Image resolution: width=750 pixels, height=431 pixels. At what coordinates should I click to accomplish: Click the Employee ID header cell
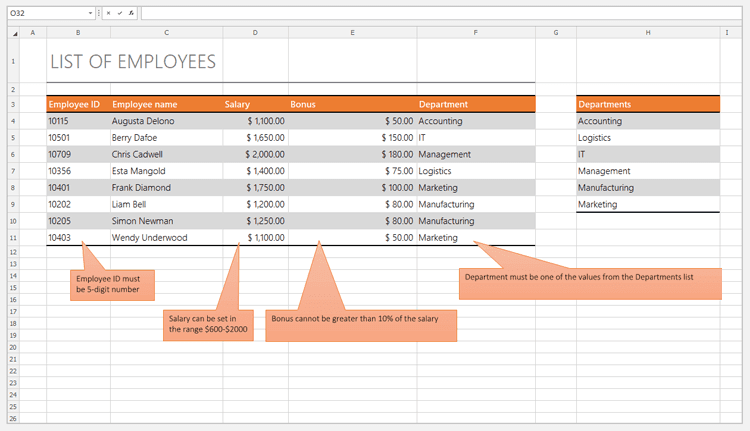[78, 104]
